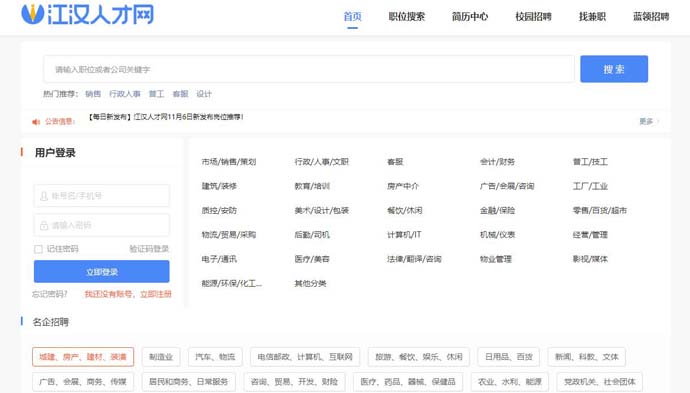
Task: Select the 汽车、物流 industry tag
Action: (215, 357)
